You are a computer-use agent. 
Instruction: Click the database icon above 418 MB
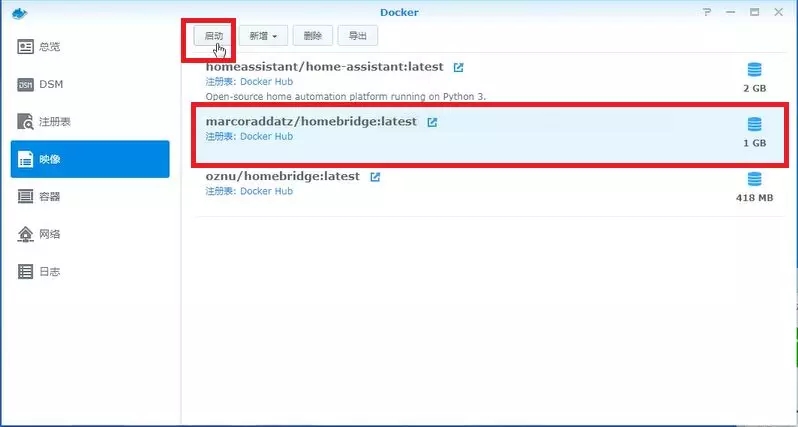[x=755, y=179]
